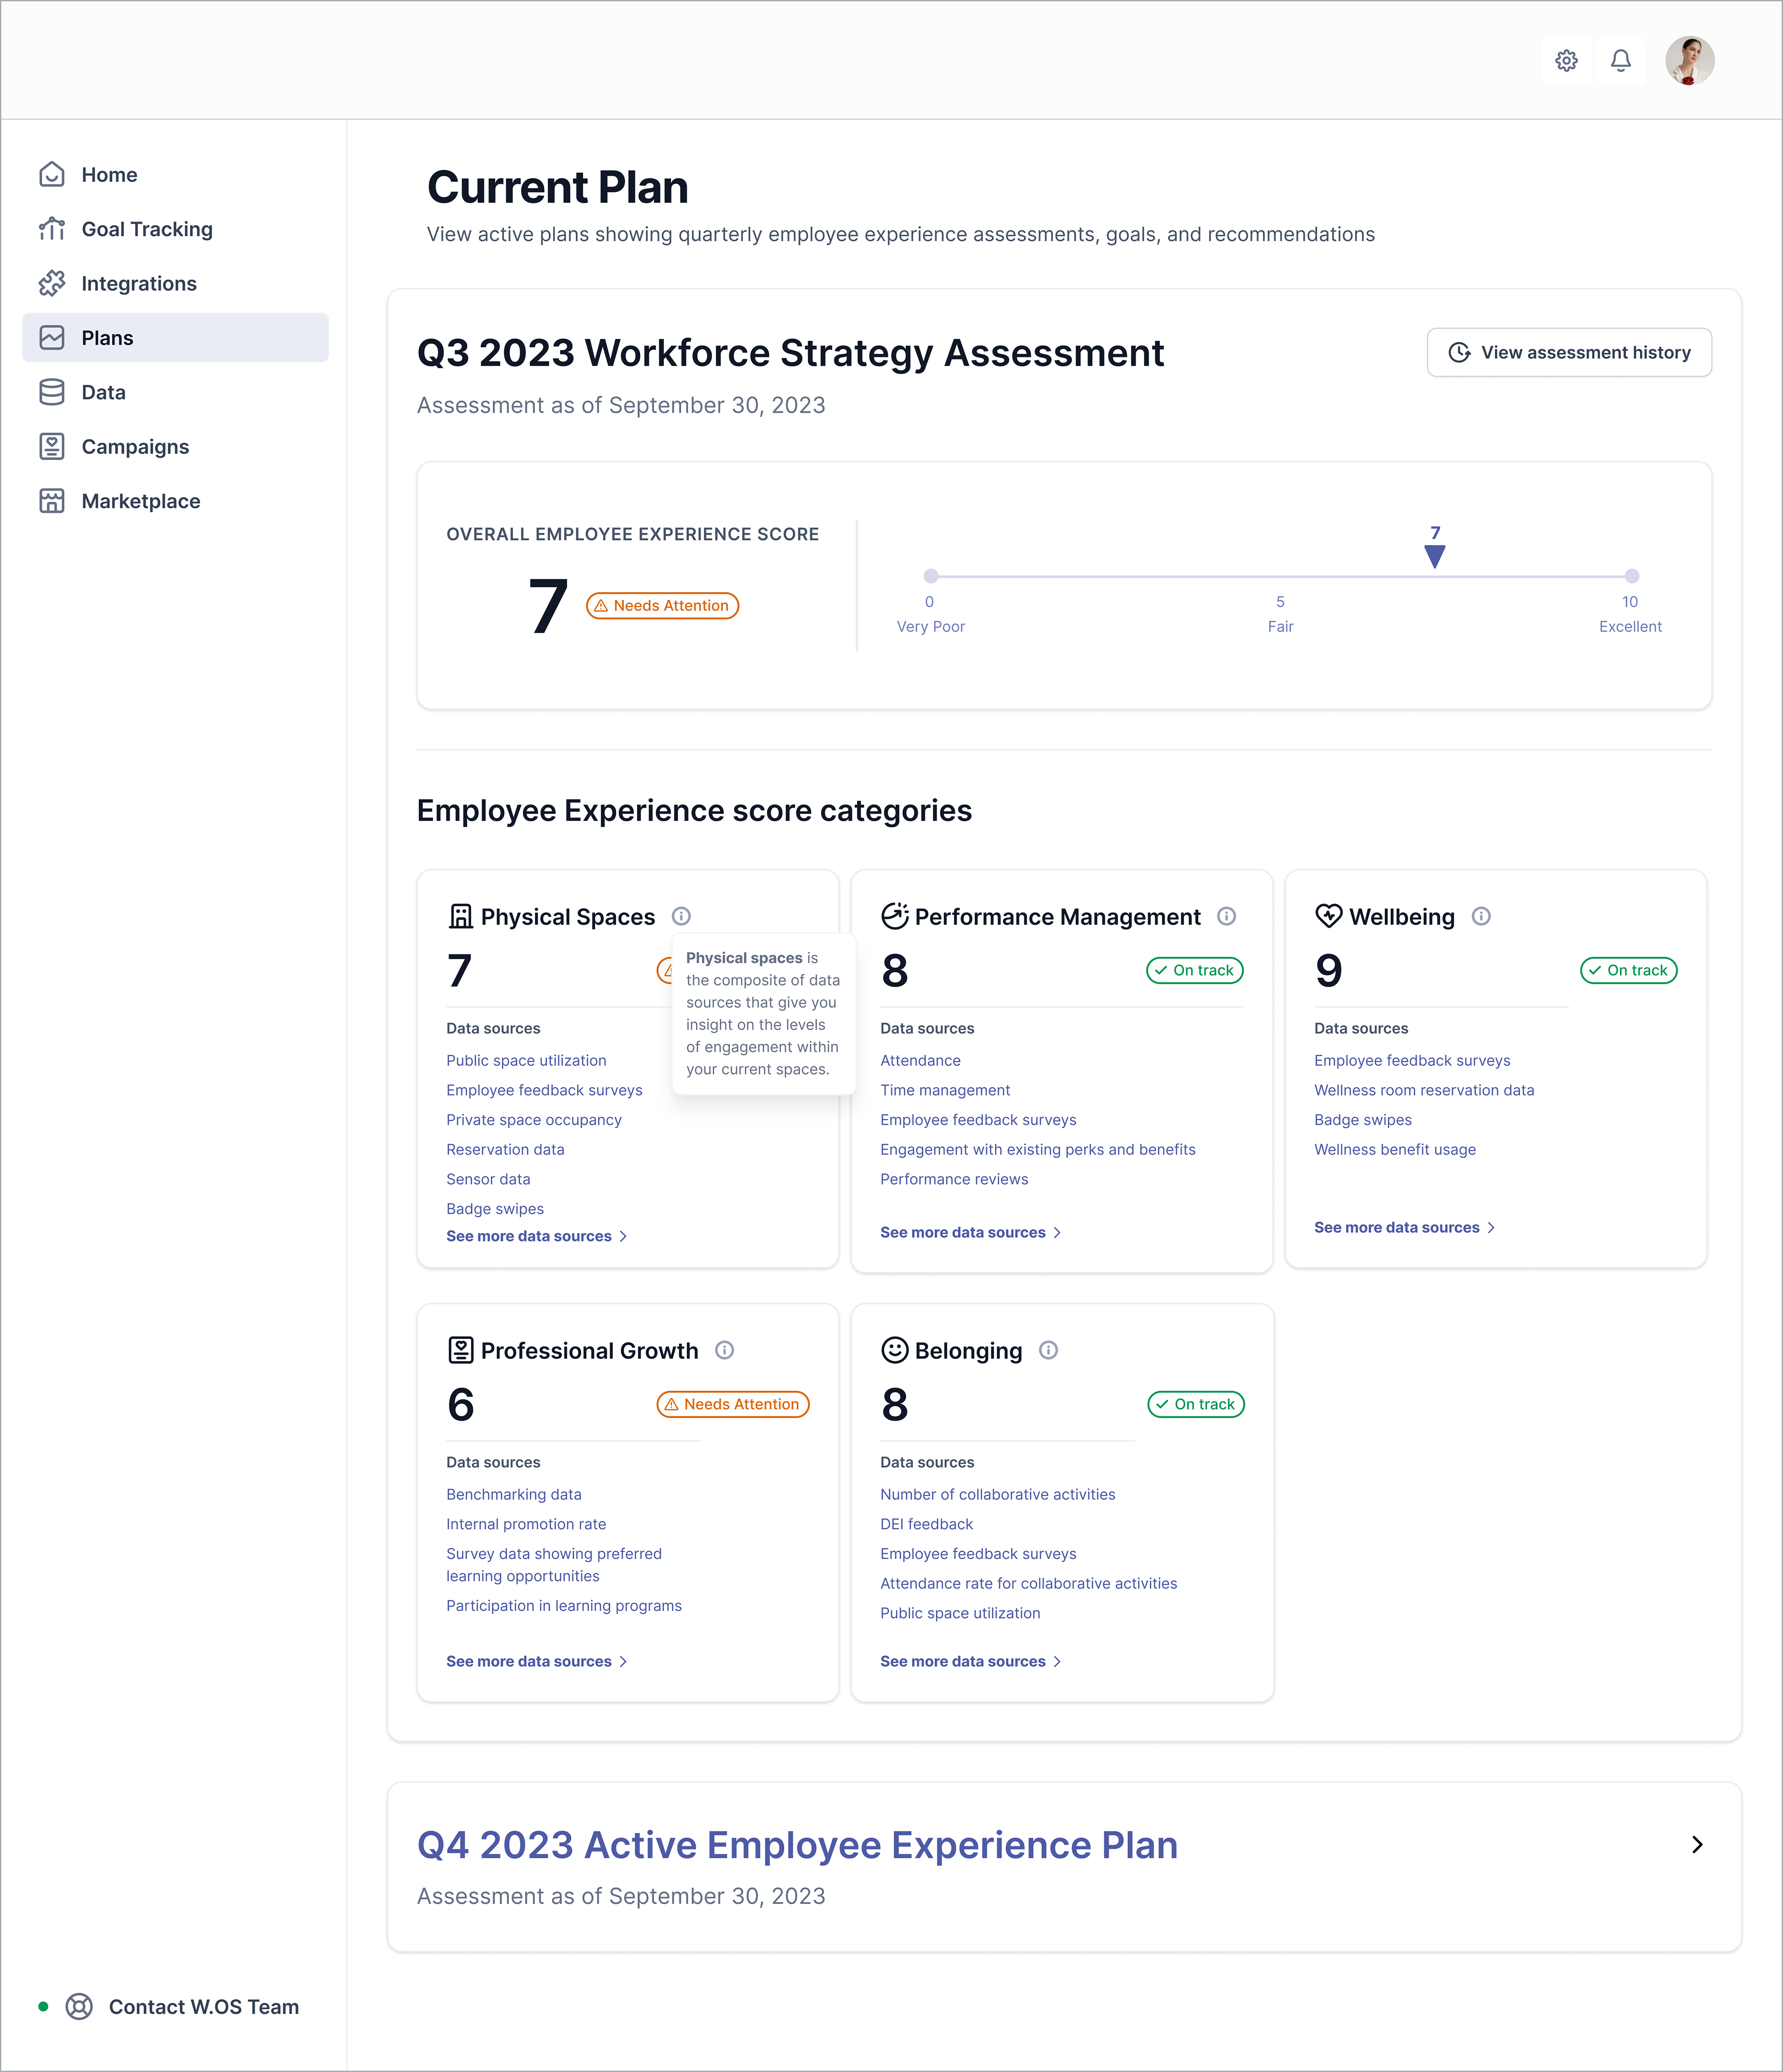Viewport: 1783px width, 2072px height.
Task: Open Engagement with existing perks link
Action: tap(1038, 1150)
